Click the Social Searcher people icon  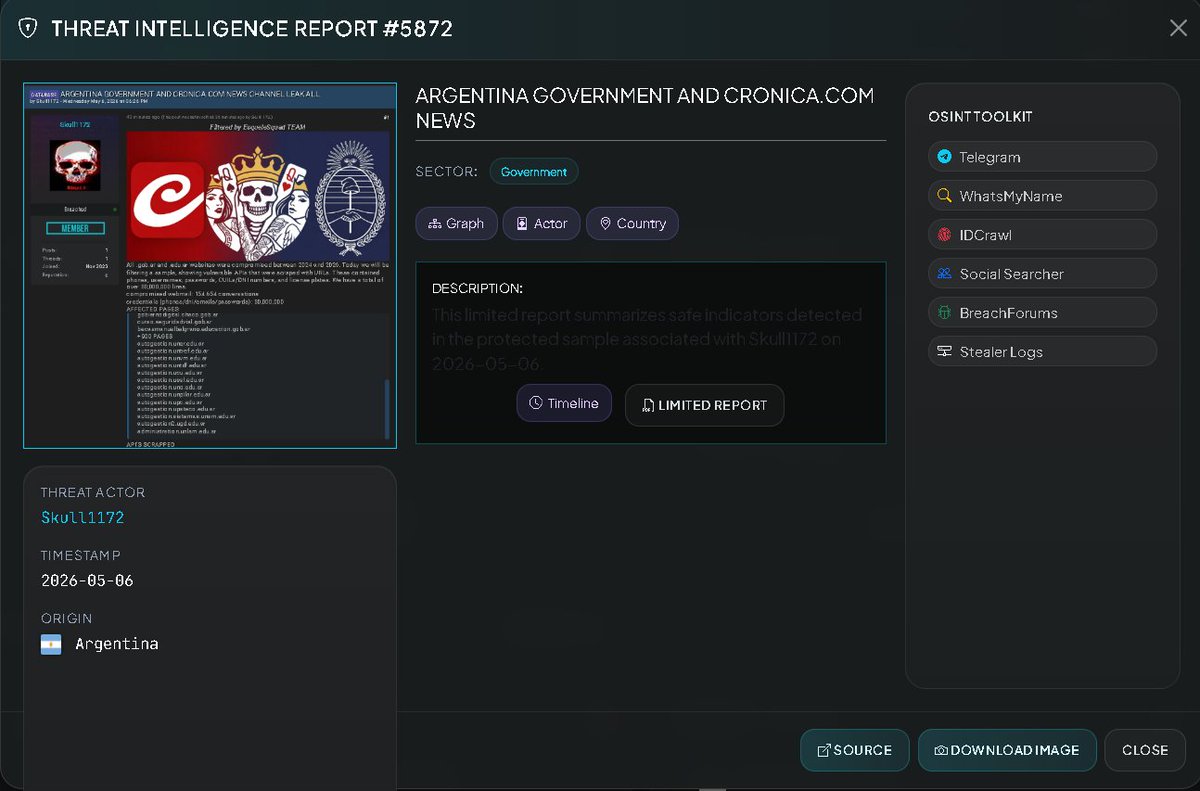pos(944,274)
